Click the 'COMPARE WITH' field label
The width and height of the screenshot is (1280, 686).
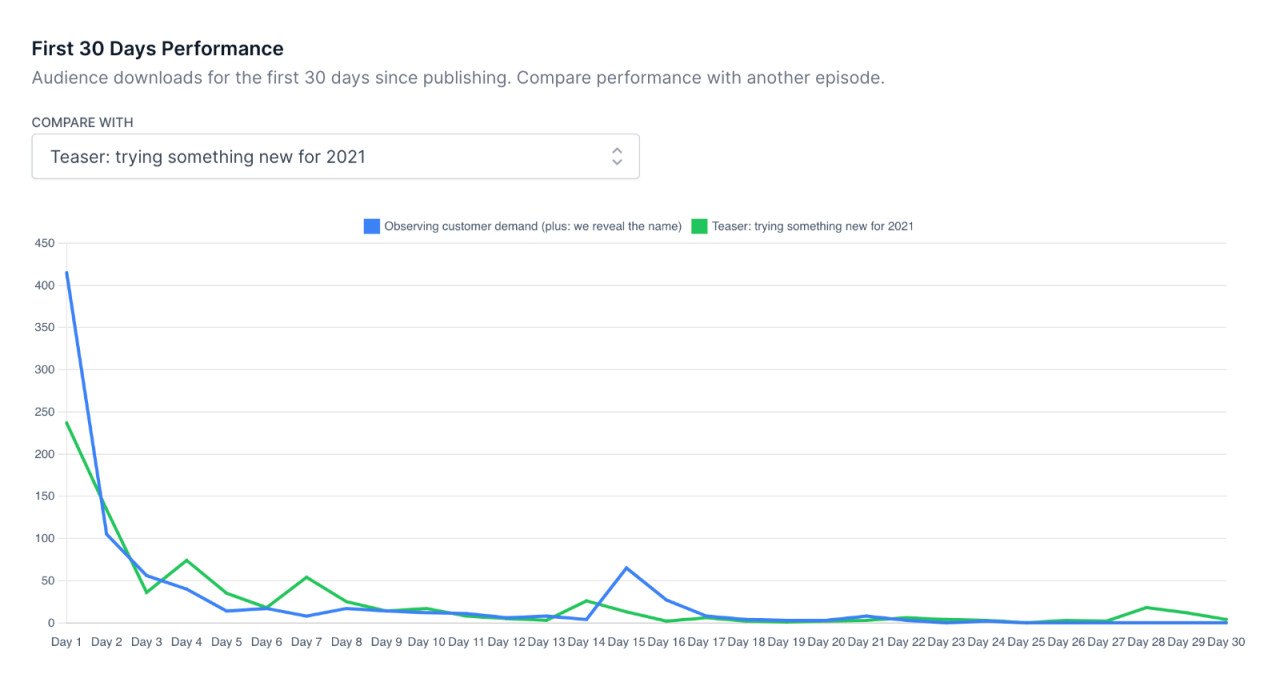(83, 122)
